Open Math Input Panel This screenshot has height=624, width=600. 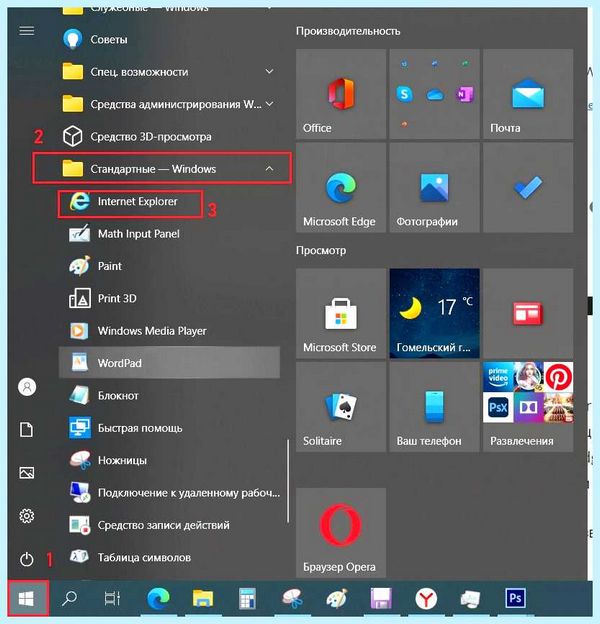[169, 234]
